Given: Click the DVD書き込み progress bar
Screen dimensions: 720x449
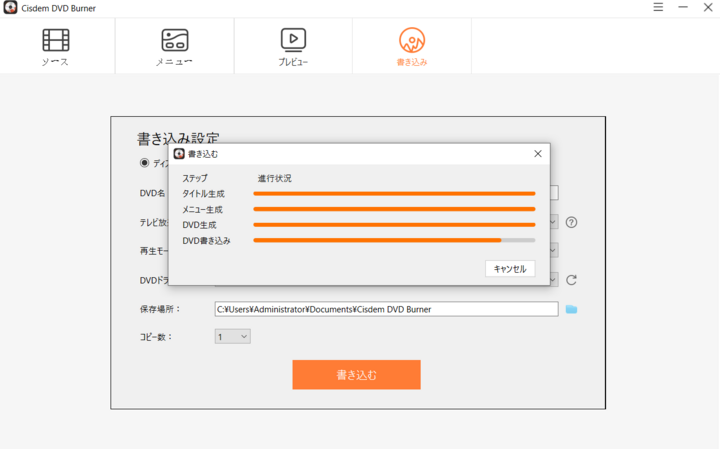Looking at the screenshot, I should point(394,240).
